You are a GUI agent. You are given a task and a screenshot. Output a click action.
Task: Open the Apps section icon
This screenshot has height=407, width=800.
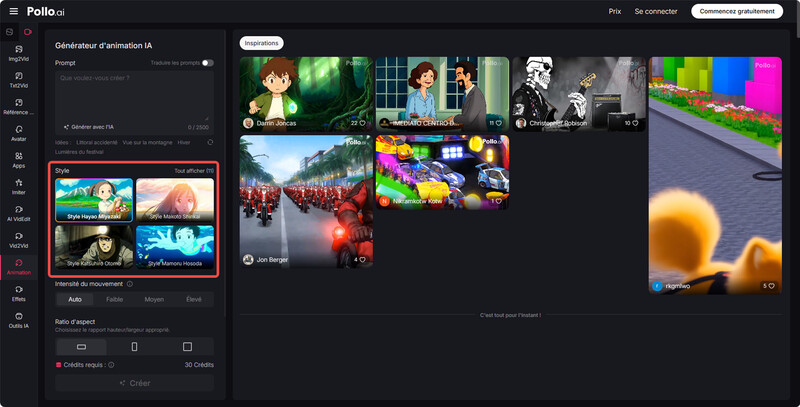[x=19, y=160]
